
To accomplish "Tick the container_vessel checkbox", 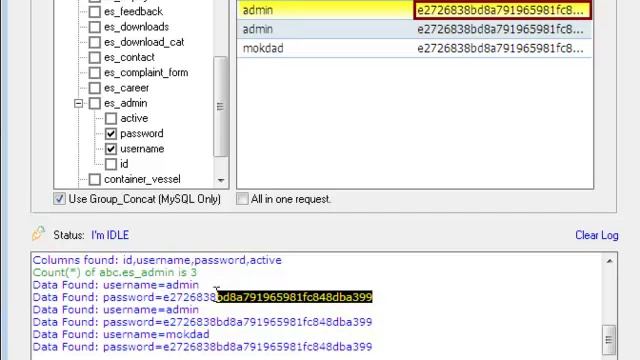I will 95,179.
